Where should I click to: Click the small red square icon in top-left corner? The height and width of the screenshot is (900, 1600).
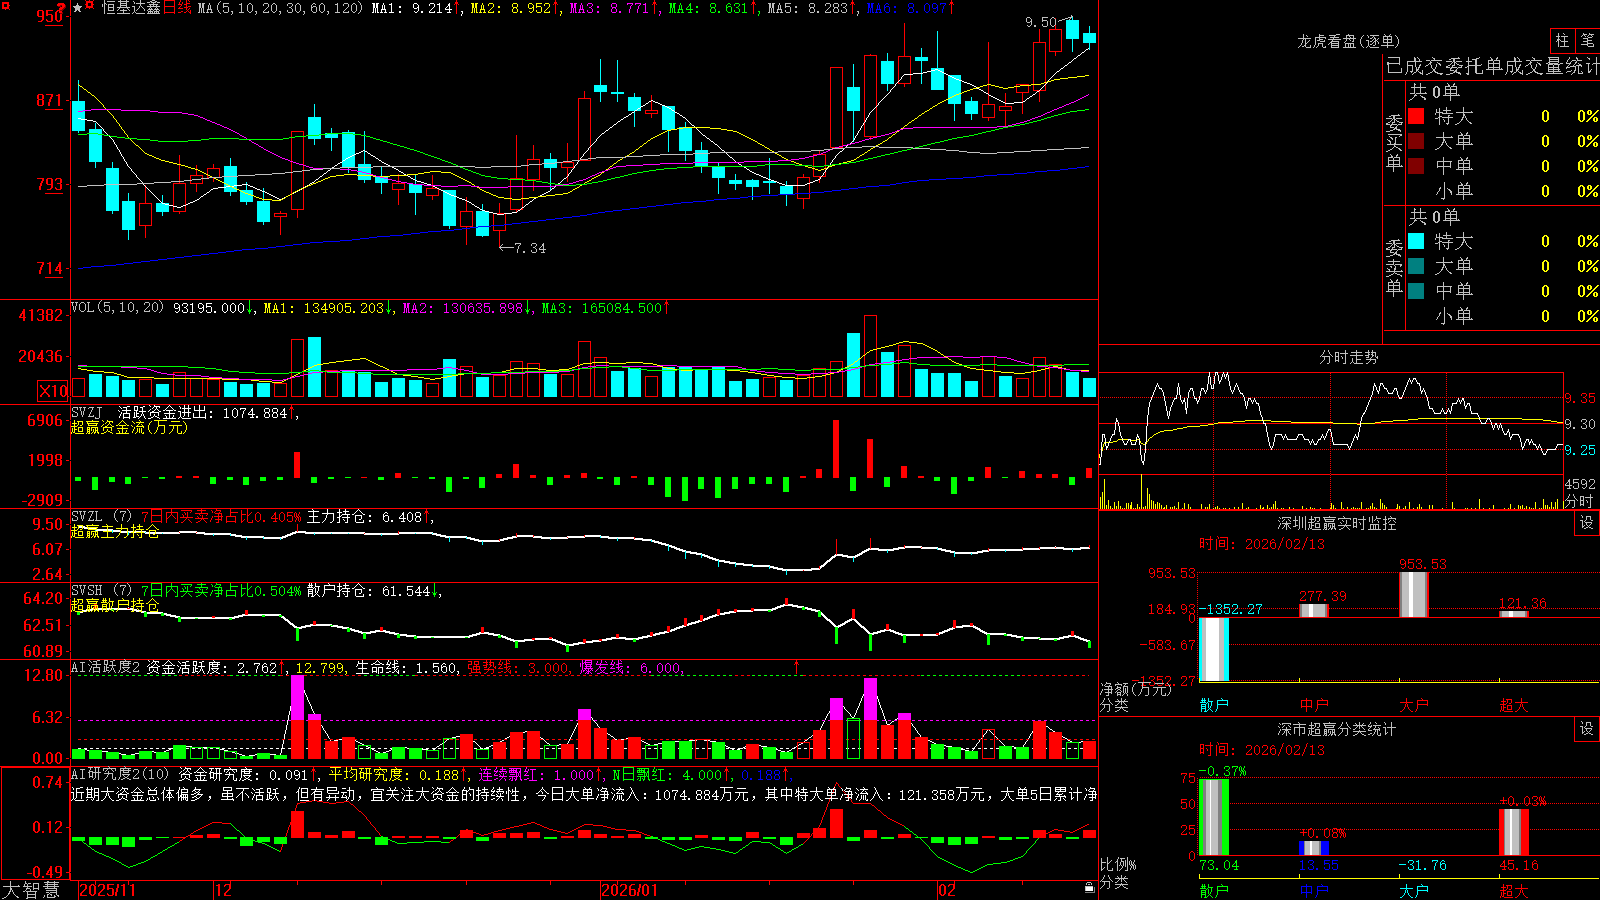click(5, 5)
